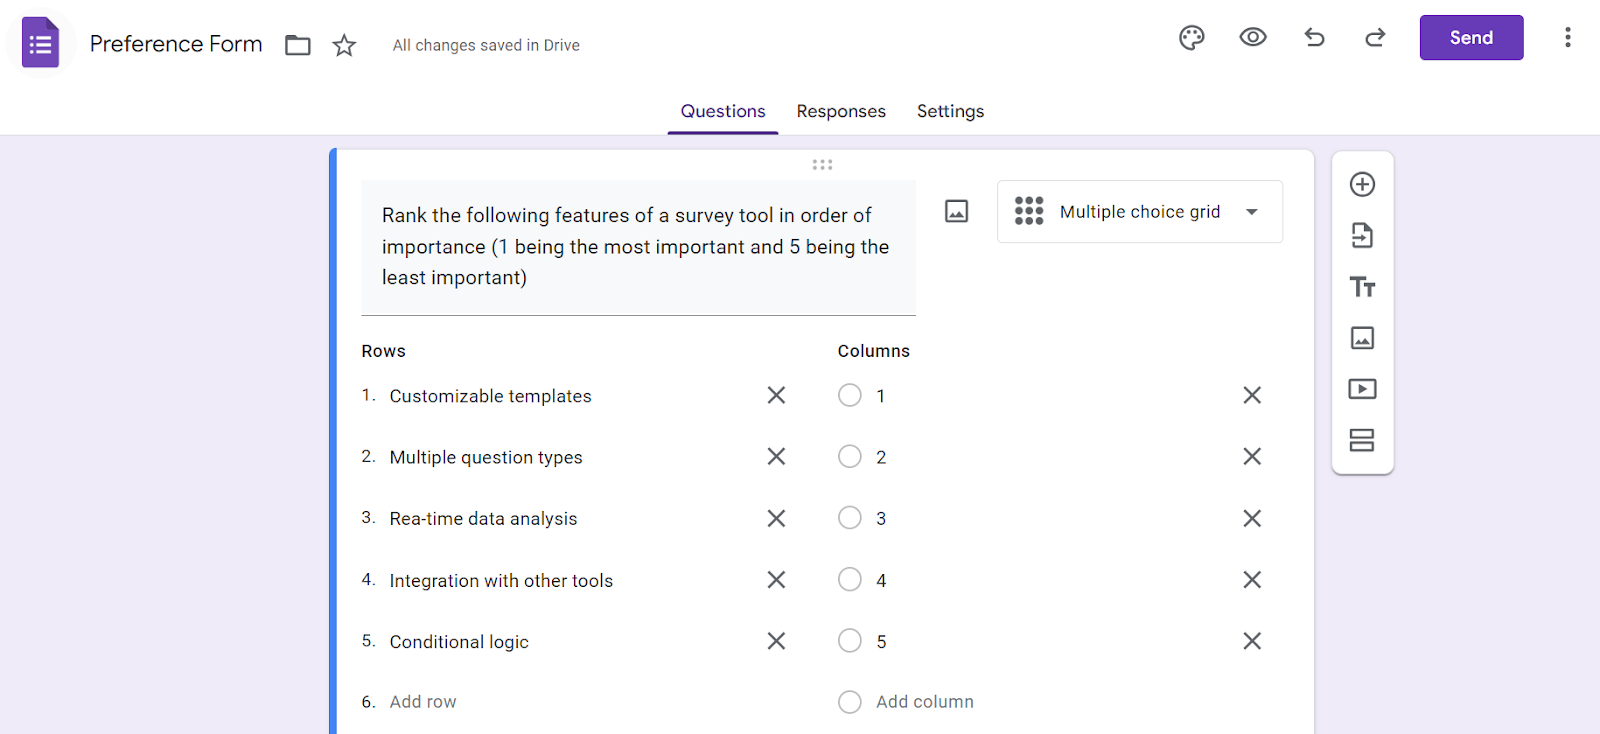1600x734 pixels.
Task: Switch to the Responses tab
Action: point(841,111)
